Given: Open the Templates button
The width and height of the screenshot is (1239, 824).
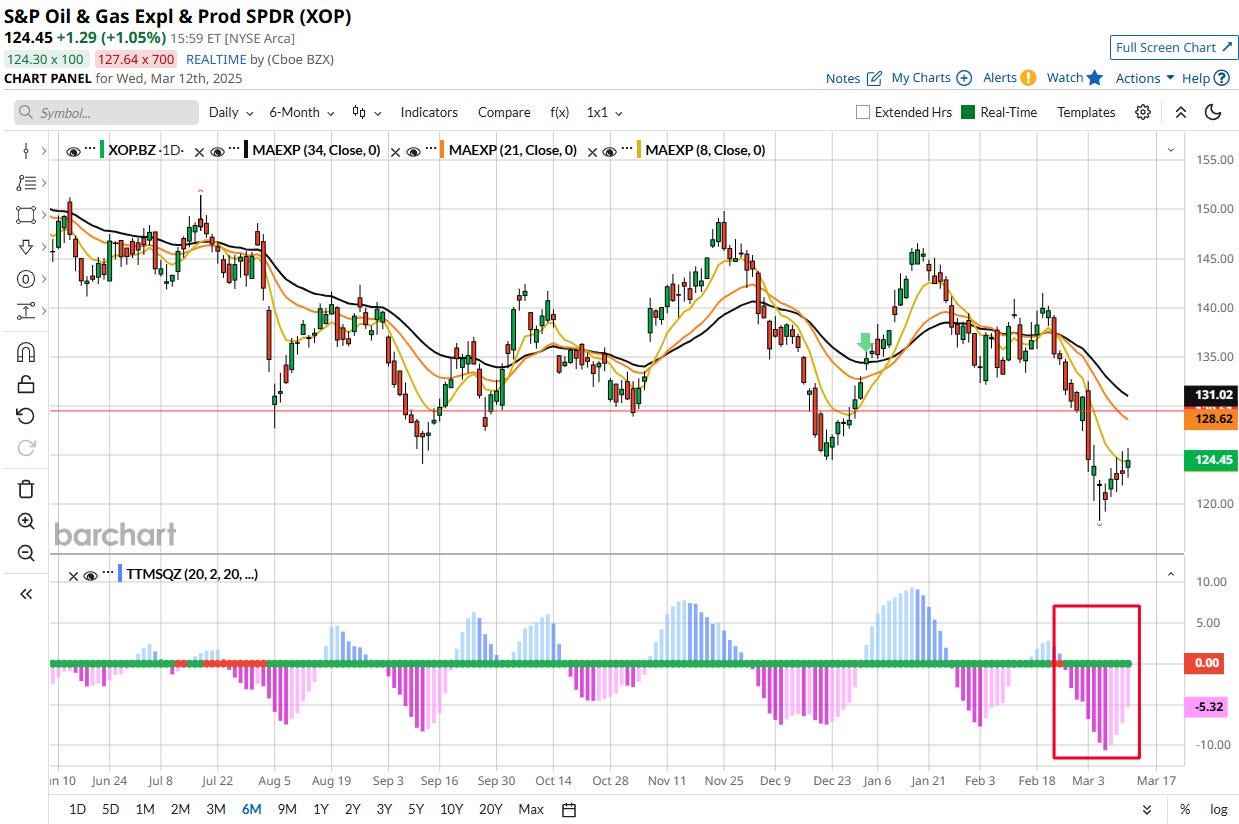Looking at the screenshot, I should click(1086, 112).
